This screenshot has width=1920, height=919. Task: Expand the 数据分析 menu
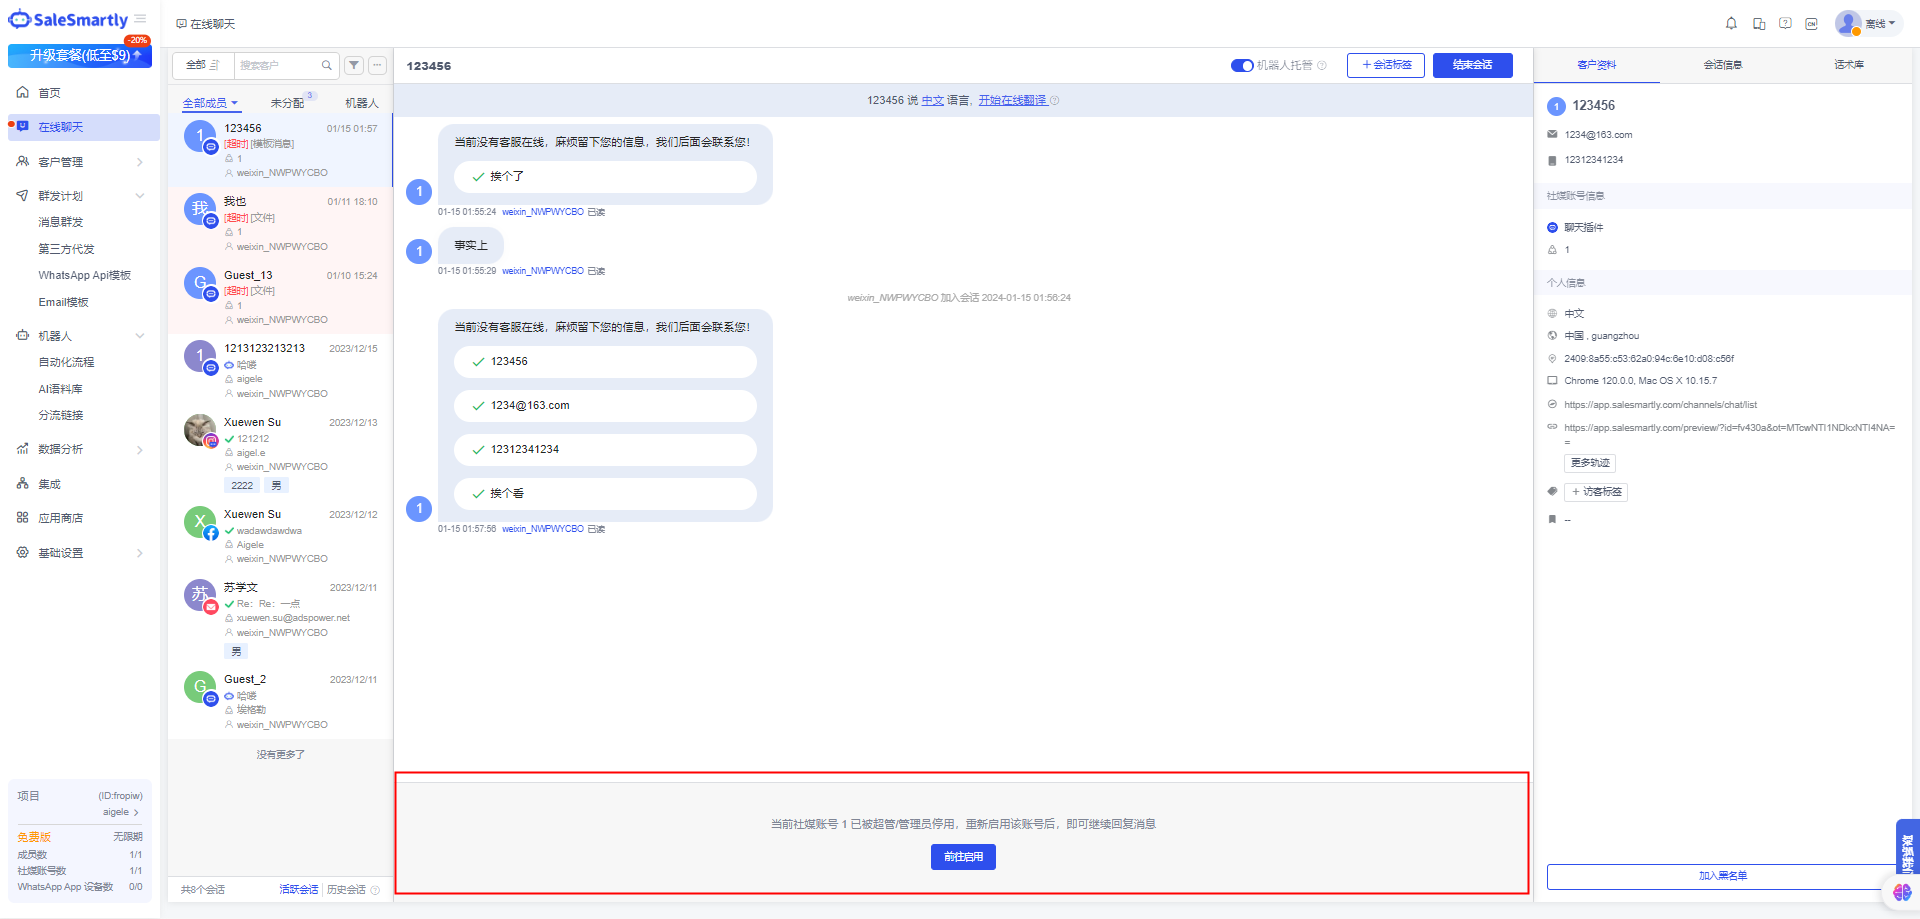click(x=80, y=450)
